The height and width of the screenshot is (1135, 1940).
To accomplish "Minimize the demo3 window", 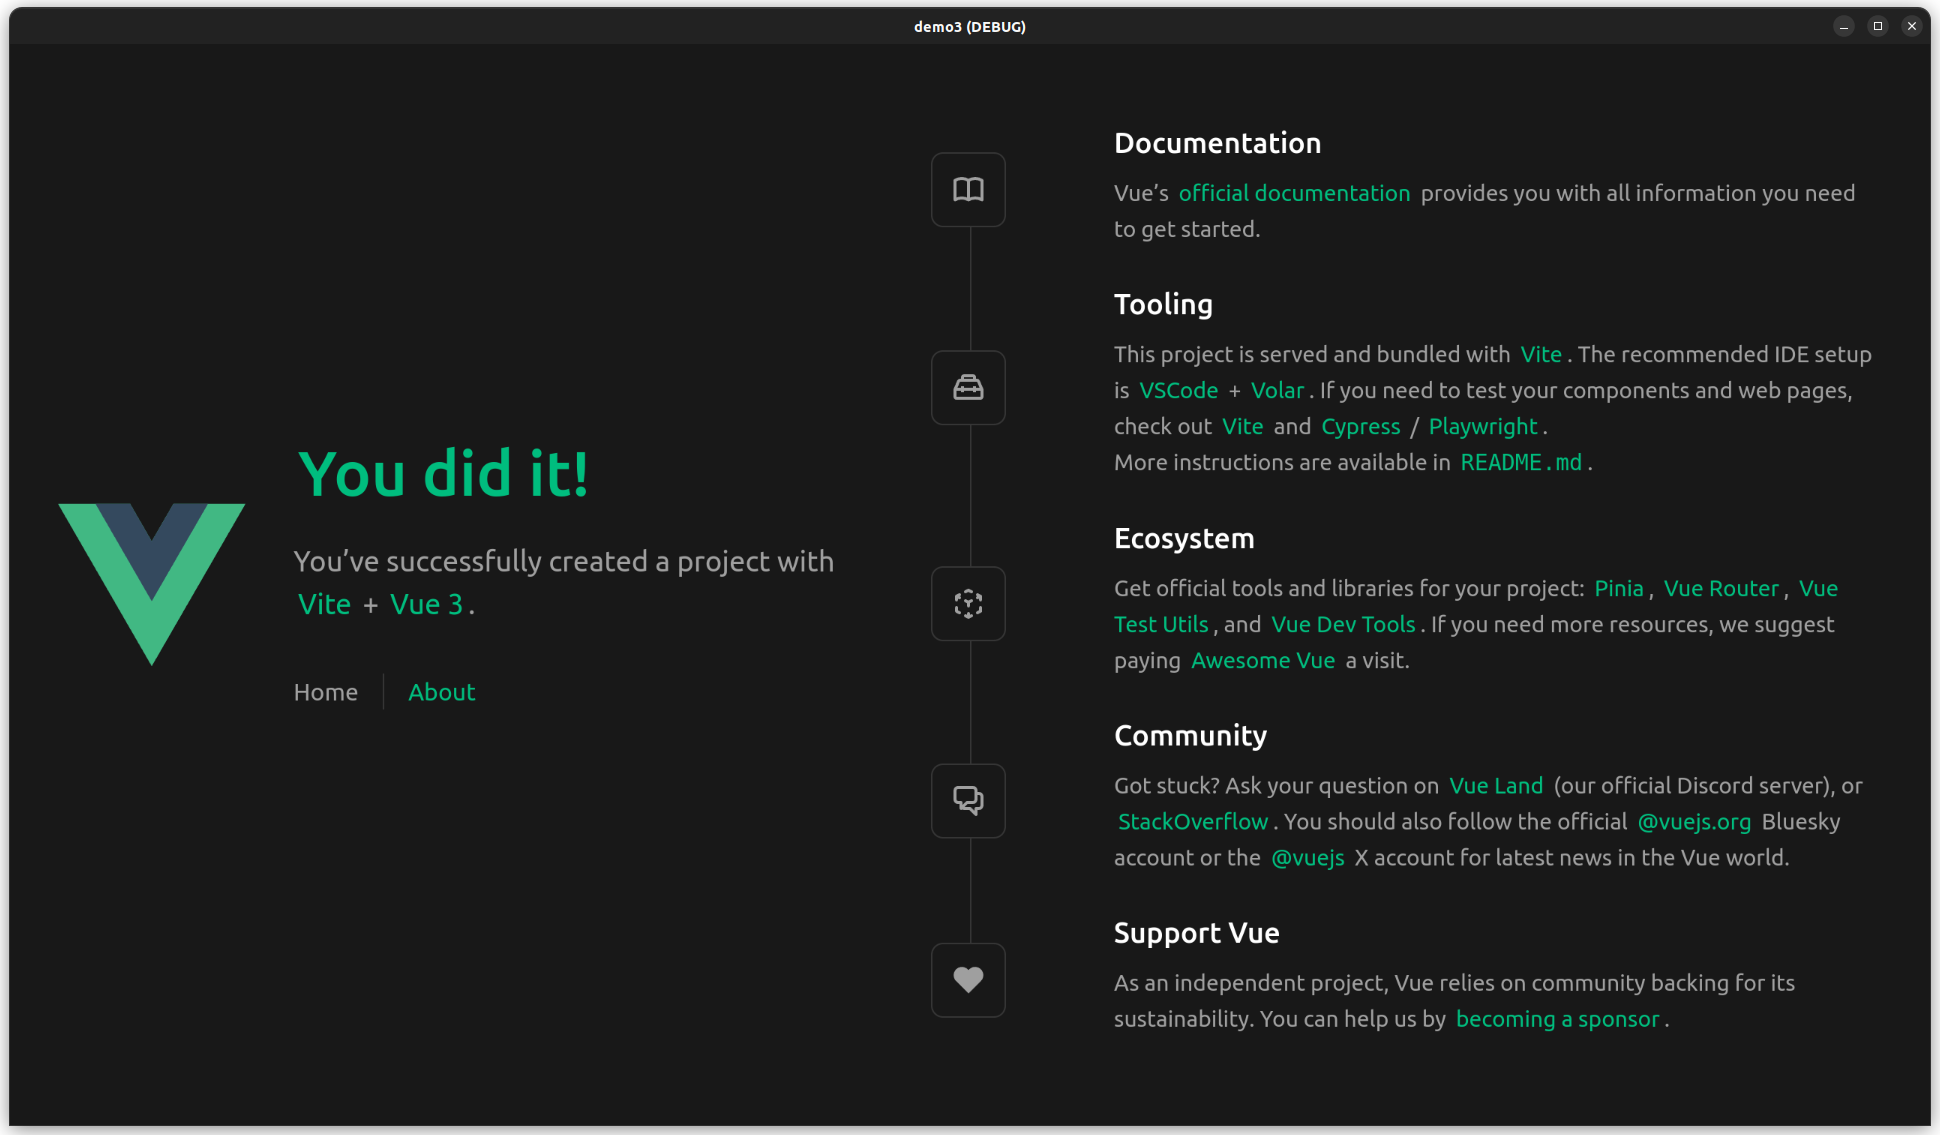I will click(1844, 26).
